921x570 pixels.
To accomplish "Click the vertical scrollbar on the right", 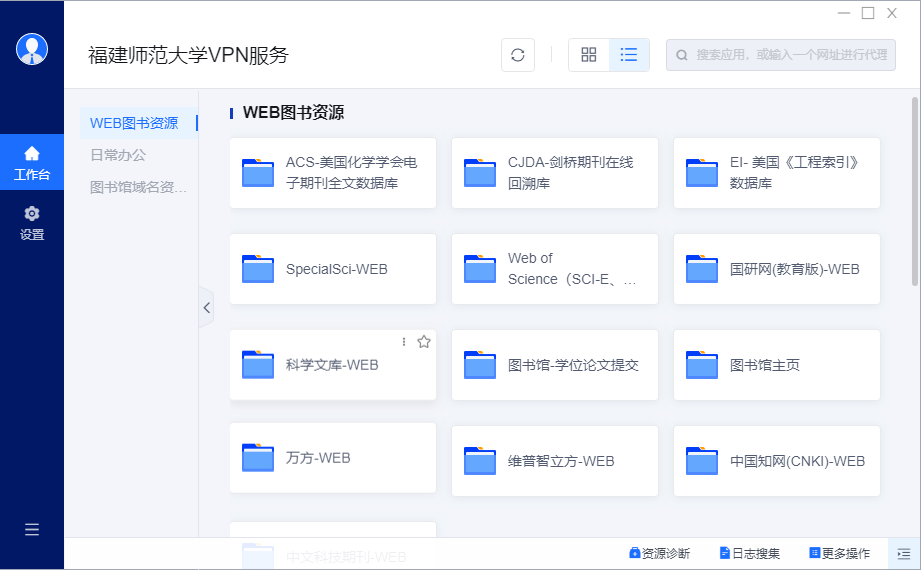I will coord(914,190).
